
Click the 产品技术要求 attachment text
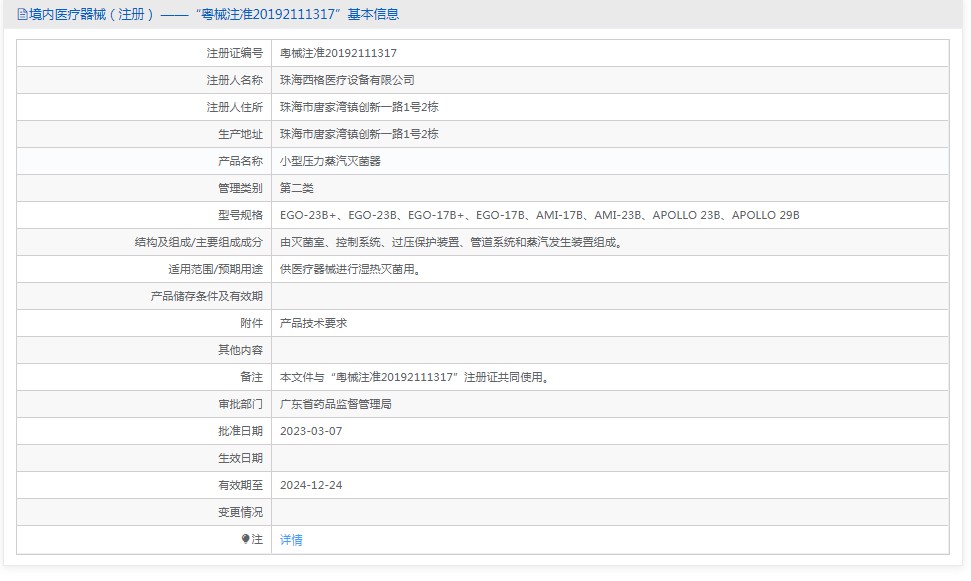click(313, 323)
